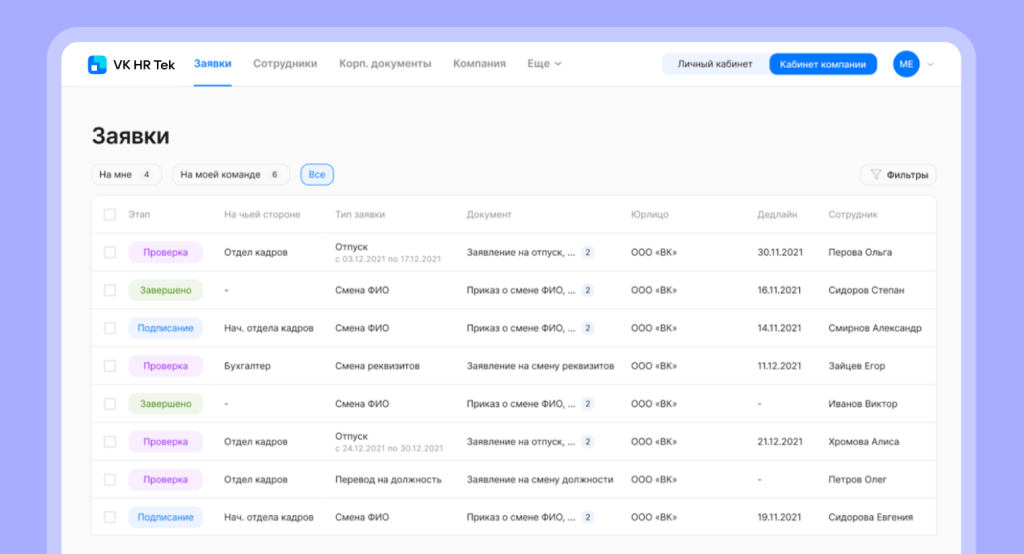Click the VK HR Tek logo icon
The width and height of the screenshot is (1024, 554).
[97, 64]
